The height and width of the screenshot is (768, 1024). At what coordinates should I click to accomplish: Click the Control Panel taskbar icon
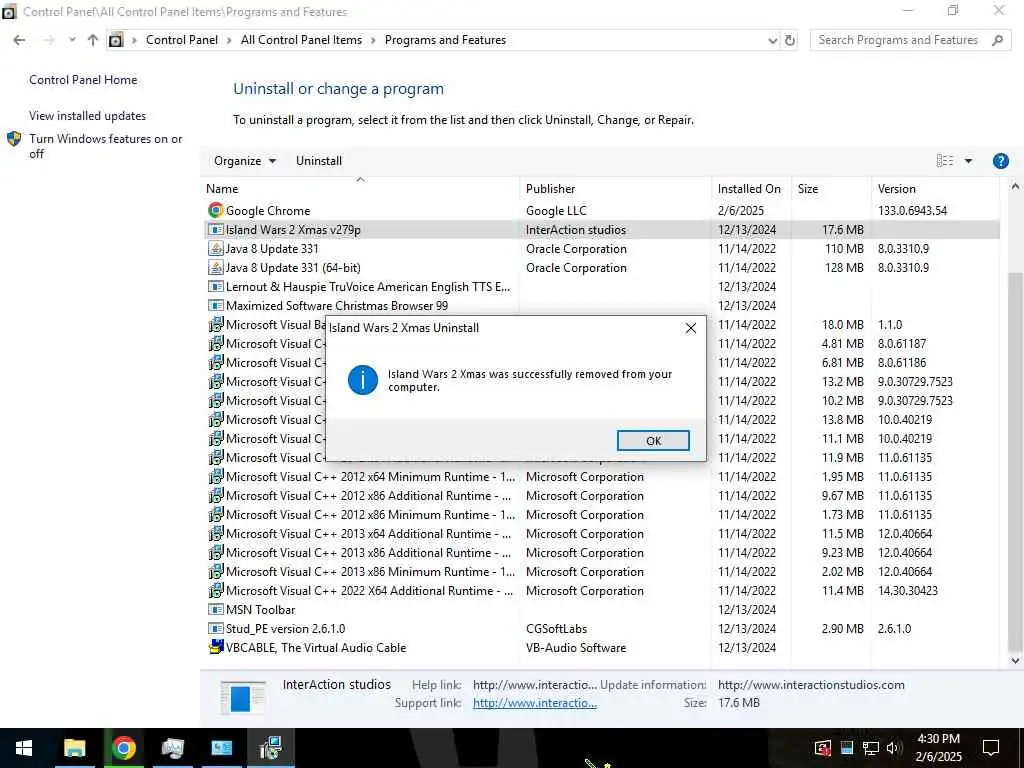click(x=221, y=748)
